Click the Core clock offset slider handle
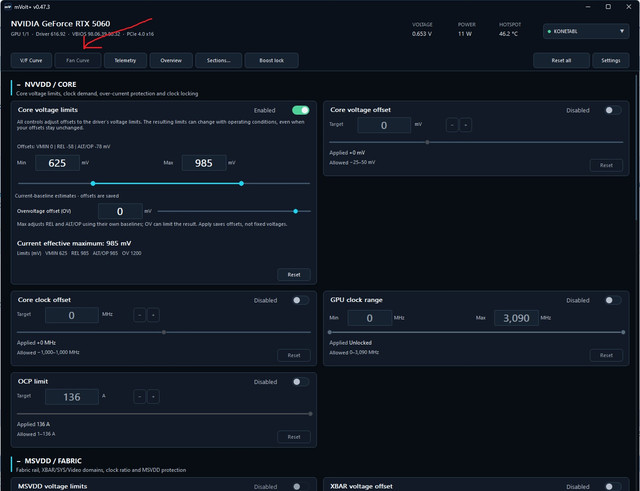This screenshot has height=491, width=640. tap(164, 332)
